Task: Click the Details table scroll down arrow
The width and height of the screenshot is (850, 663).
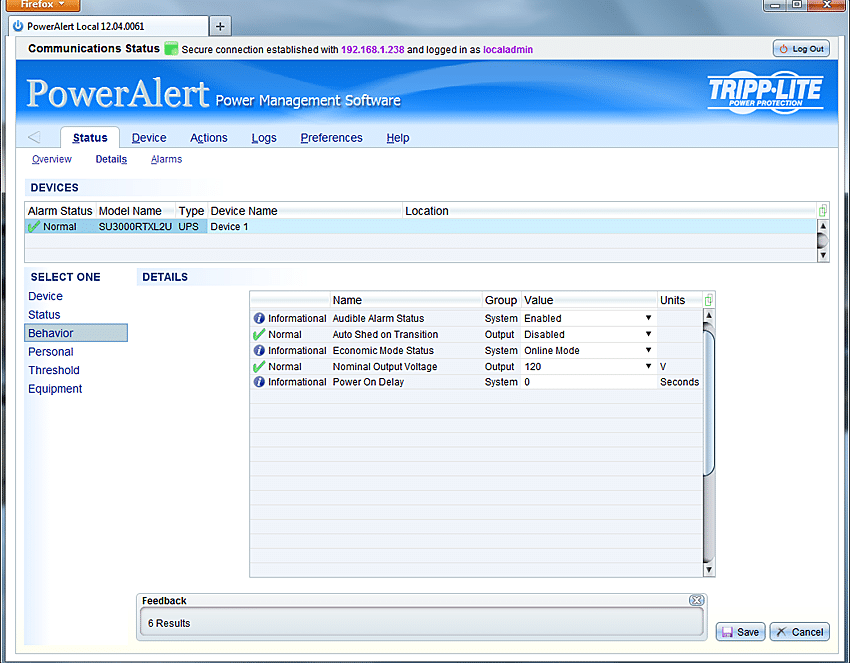Action: pos(709,569)
